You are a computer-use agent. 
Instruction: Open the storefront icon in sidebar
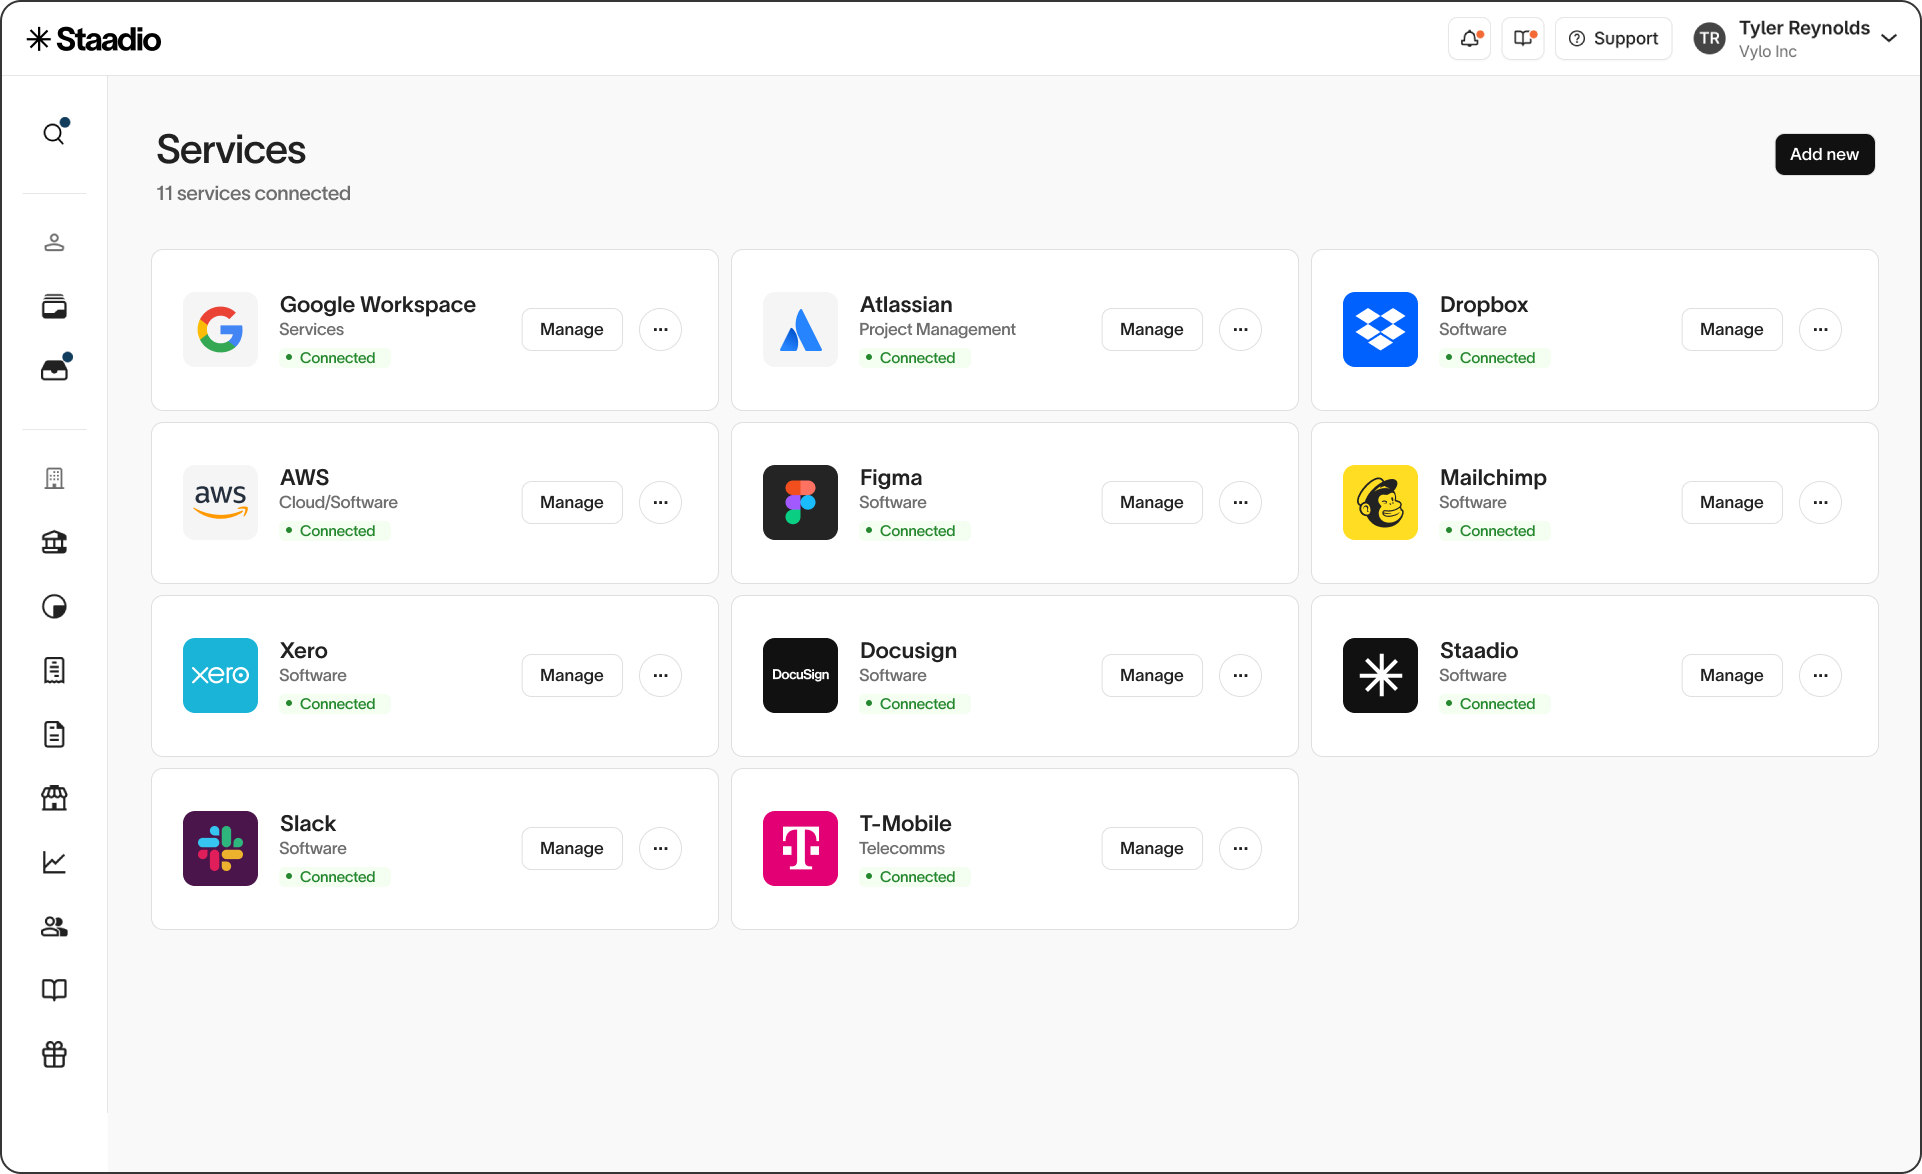(x=54, y=798)
